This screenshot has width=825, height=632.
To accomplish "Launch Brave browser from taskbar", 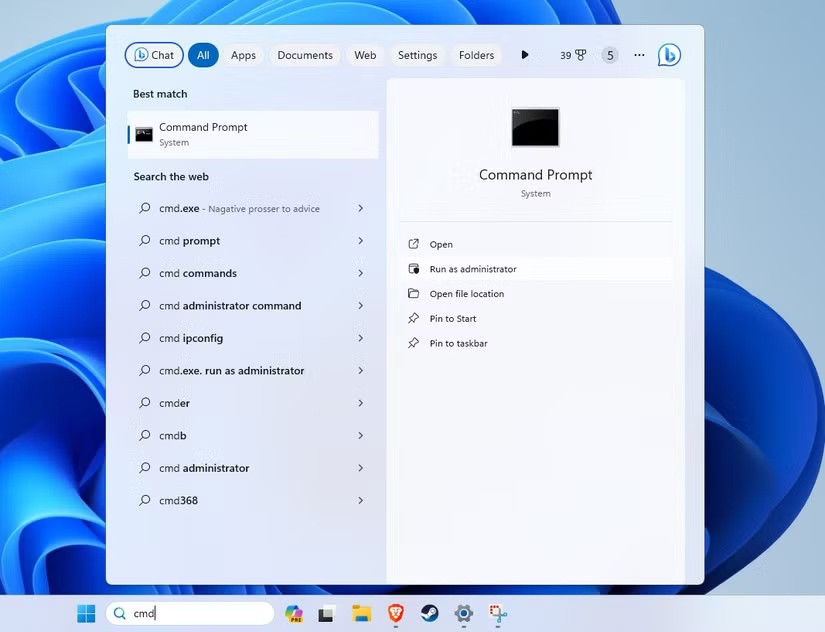I will pyautogui.click(x=395, y=614).
